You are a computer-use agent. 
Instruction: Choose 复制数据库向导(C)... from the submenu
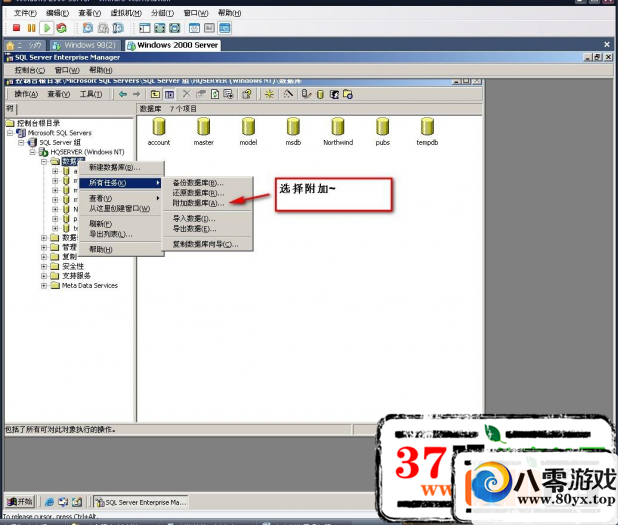(x=207, y=244)
